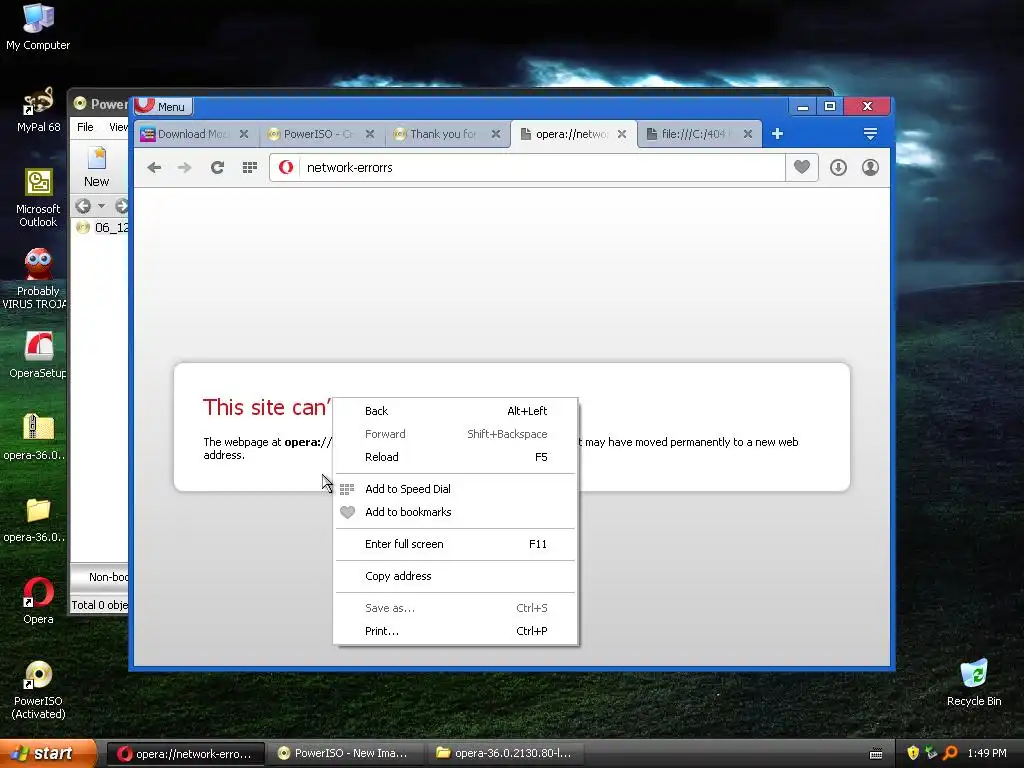Image resolution: width=1024 pixels, height=768 pixels.
Task: Select PowerISO (Activated) desktop shortcut
Action: (x=38, y=690)
